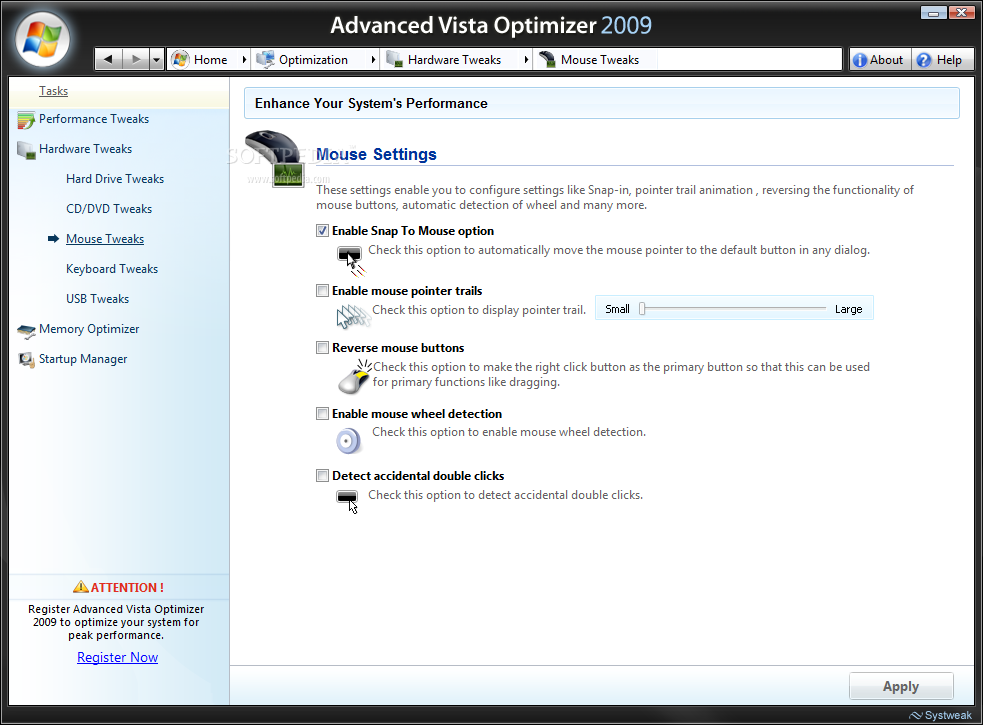Click the Hardware Tweaks sidebar icon
Image resolution: width=983 pixels, height=725 pixels.
pyautogui.click(x=26, y=150)
